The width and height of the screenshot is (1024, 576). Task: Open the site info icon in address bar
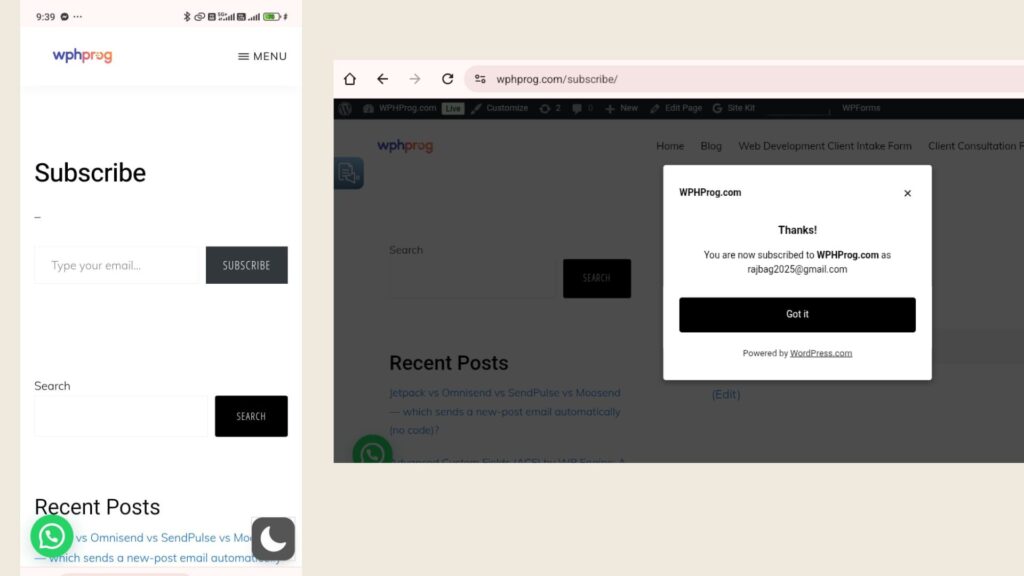point(480,79)
